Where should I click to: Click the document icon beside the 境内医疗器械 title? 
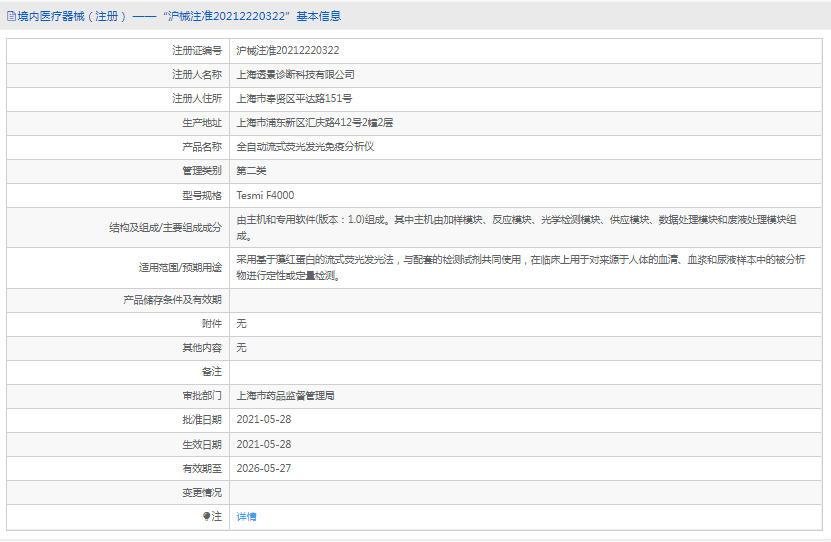point(11,16)
